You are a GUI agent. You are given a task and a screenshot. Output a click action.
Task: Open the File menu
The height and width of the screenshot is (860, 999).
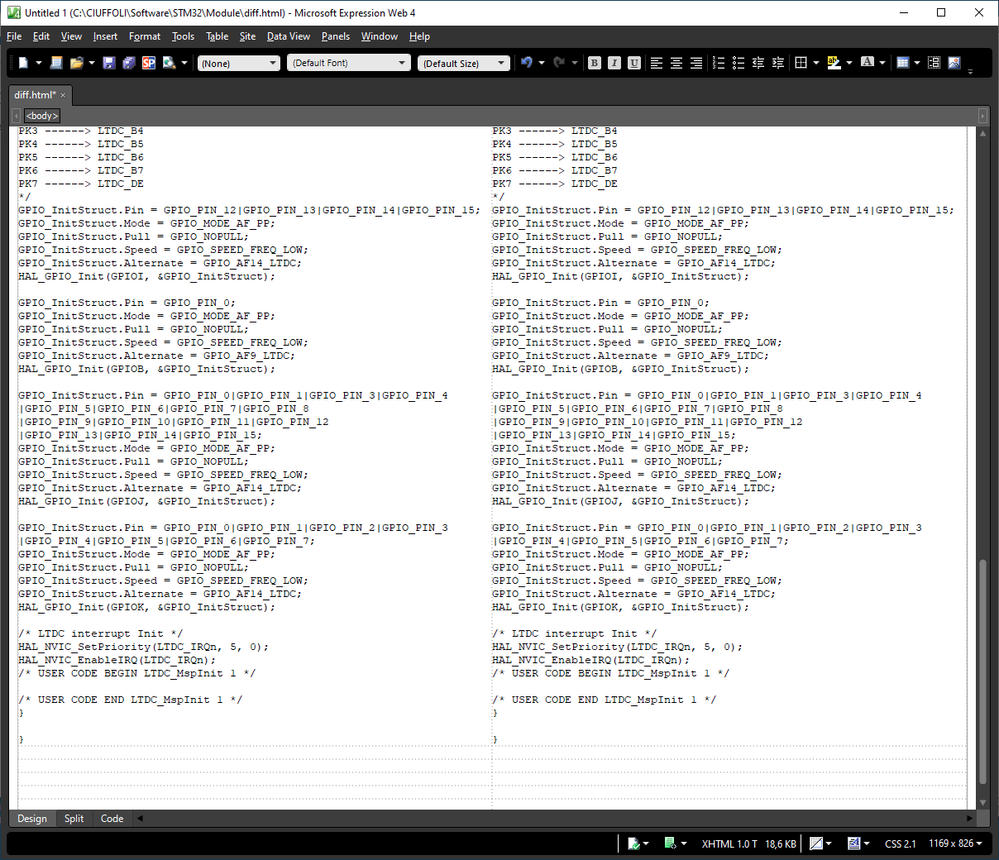point(14,36)
